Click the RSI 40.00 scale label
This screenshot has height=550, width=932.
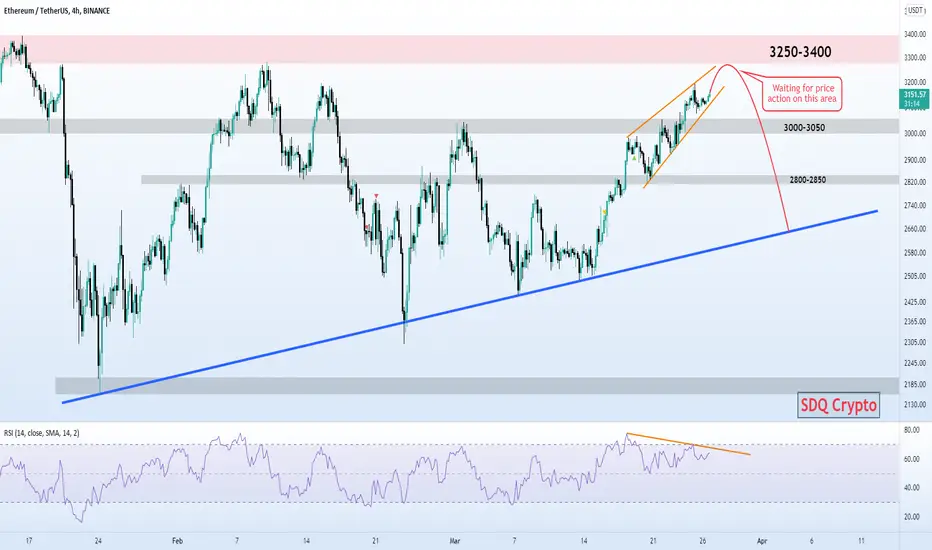(x=911, y=488)
